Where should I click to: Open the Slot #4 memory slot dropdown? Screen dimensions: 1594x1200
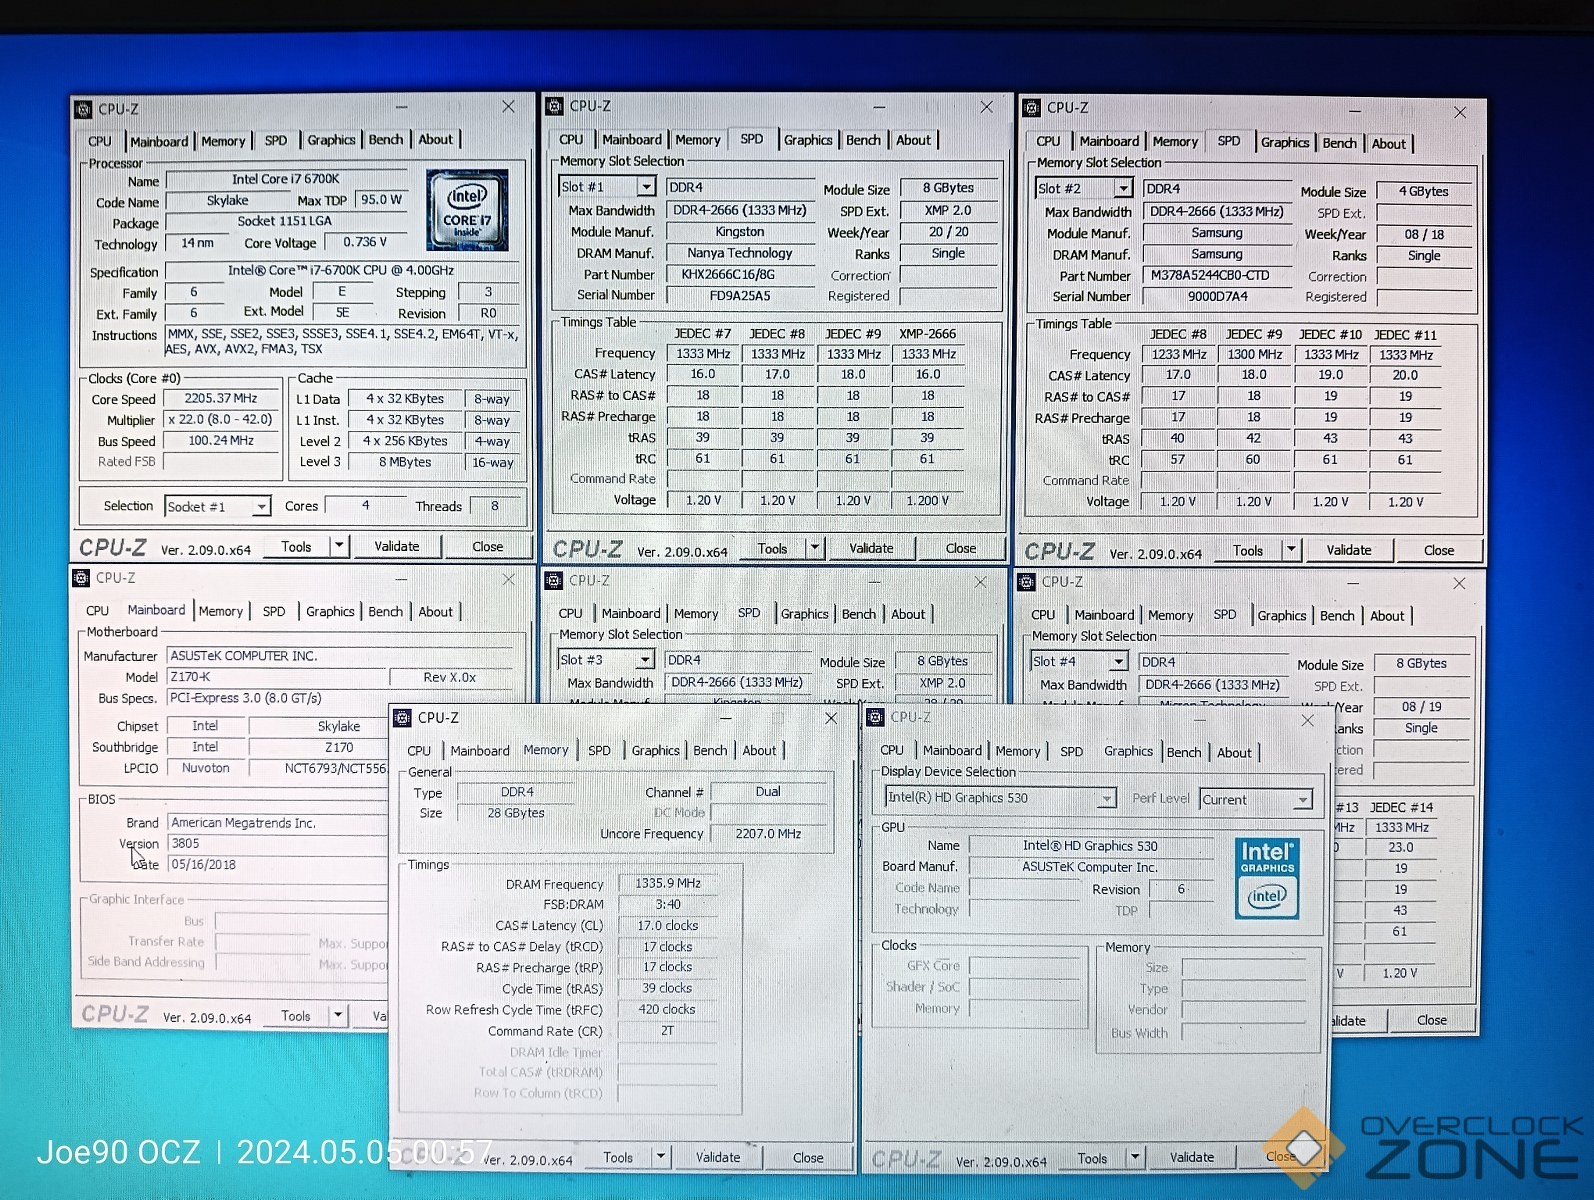[x=1118, y=662]
